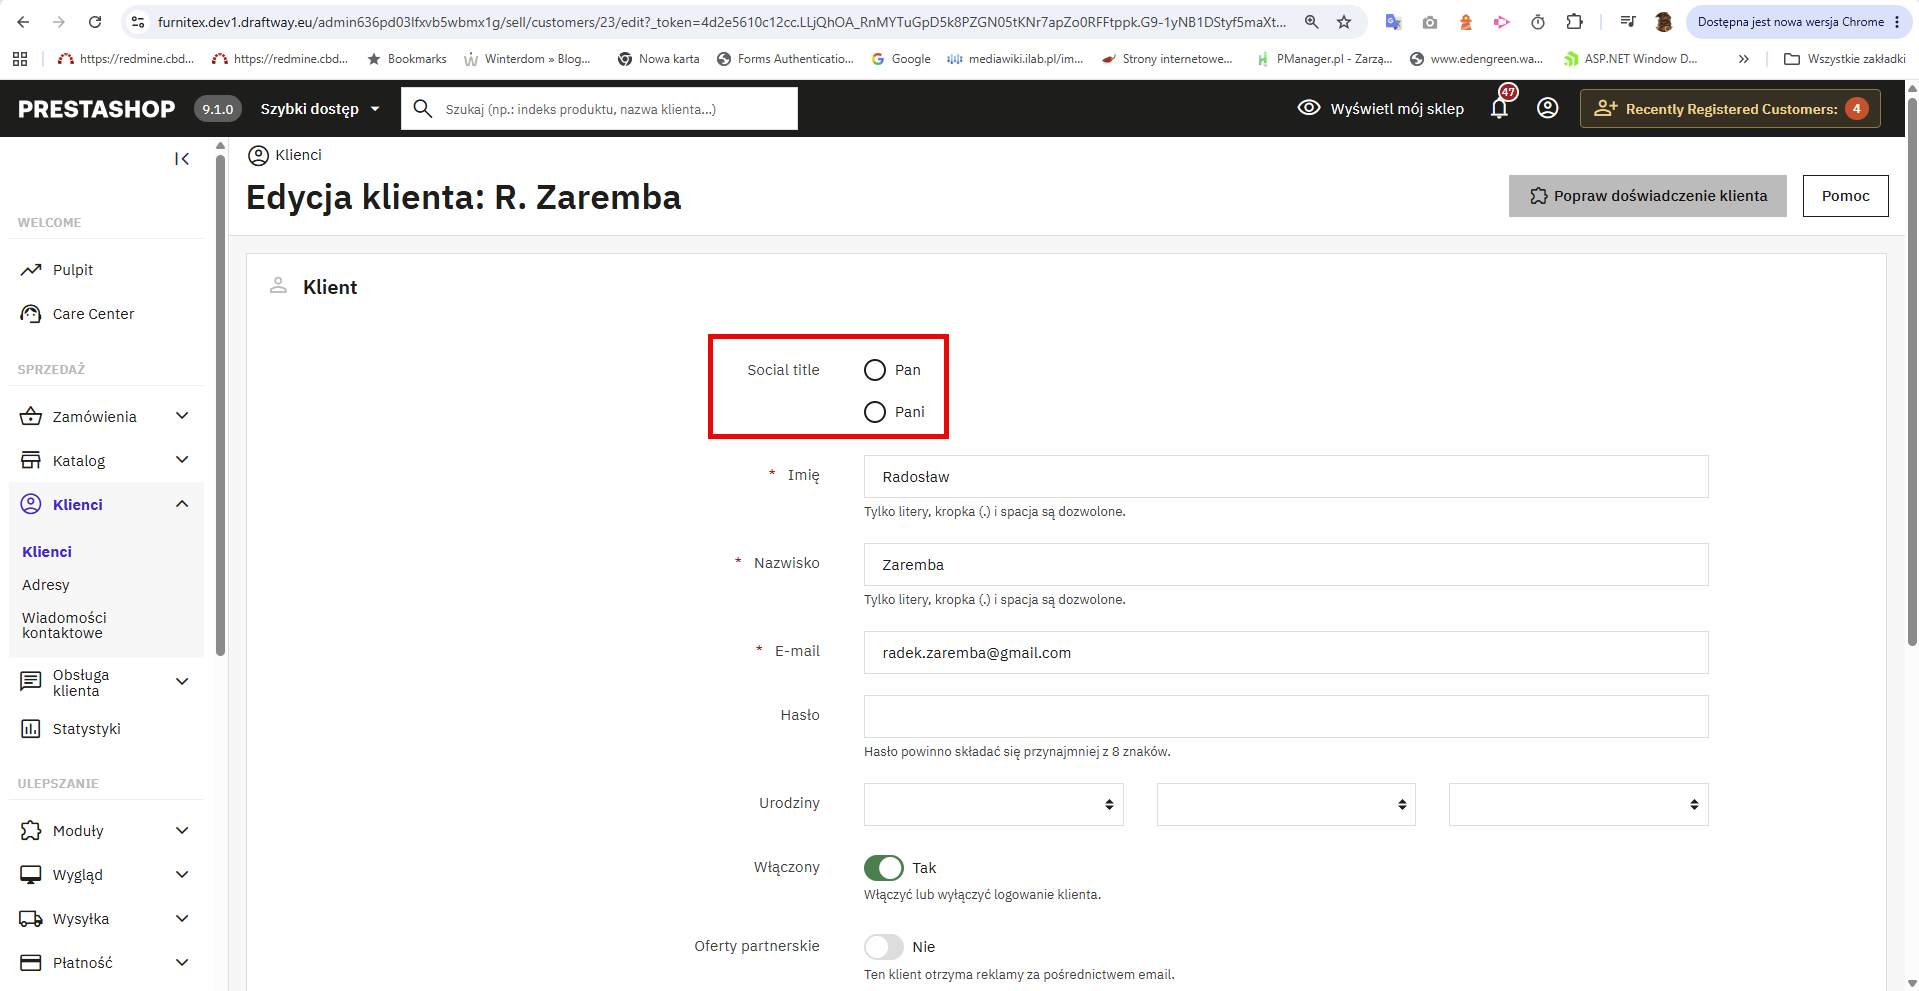Click the Pomoc button
1919x991 pixels.
(x=1846, y=196)
